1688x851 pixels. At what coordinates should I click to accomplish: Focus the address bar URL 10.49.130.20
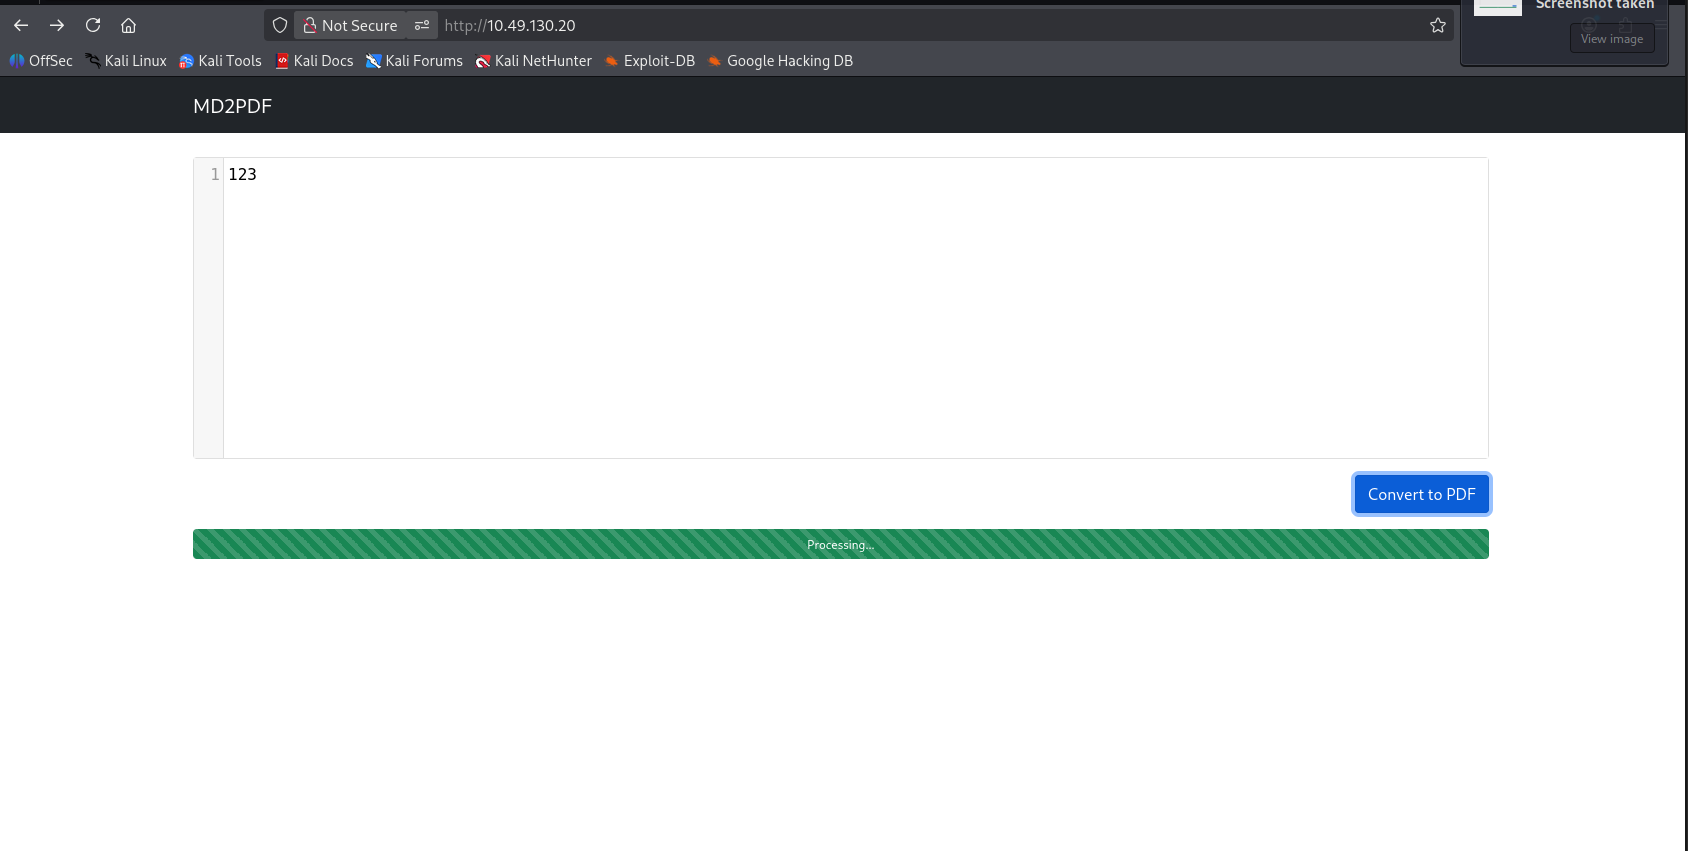click(x=510, y=25)
